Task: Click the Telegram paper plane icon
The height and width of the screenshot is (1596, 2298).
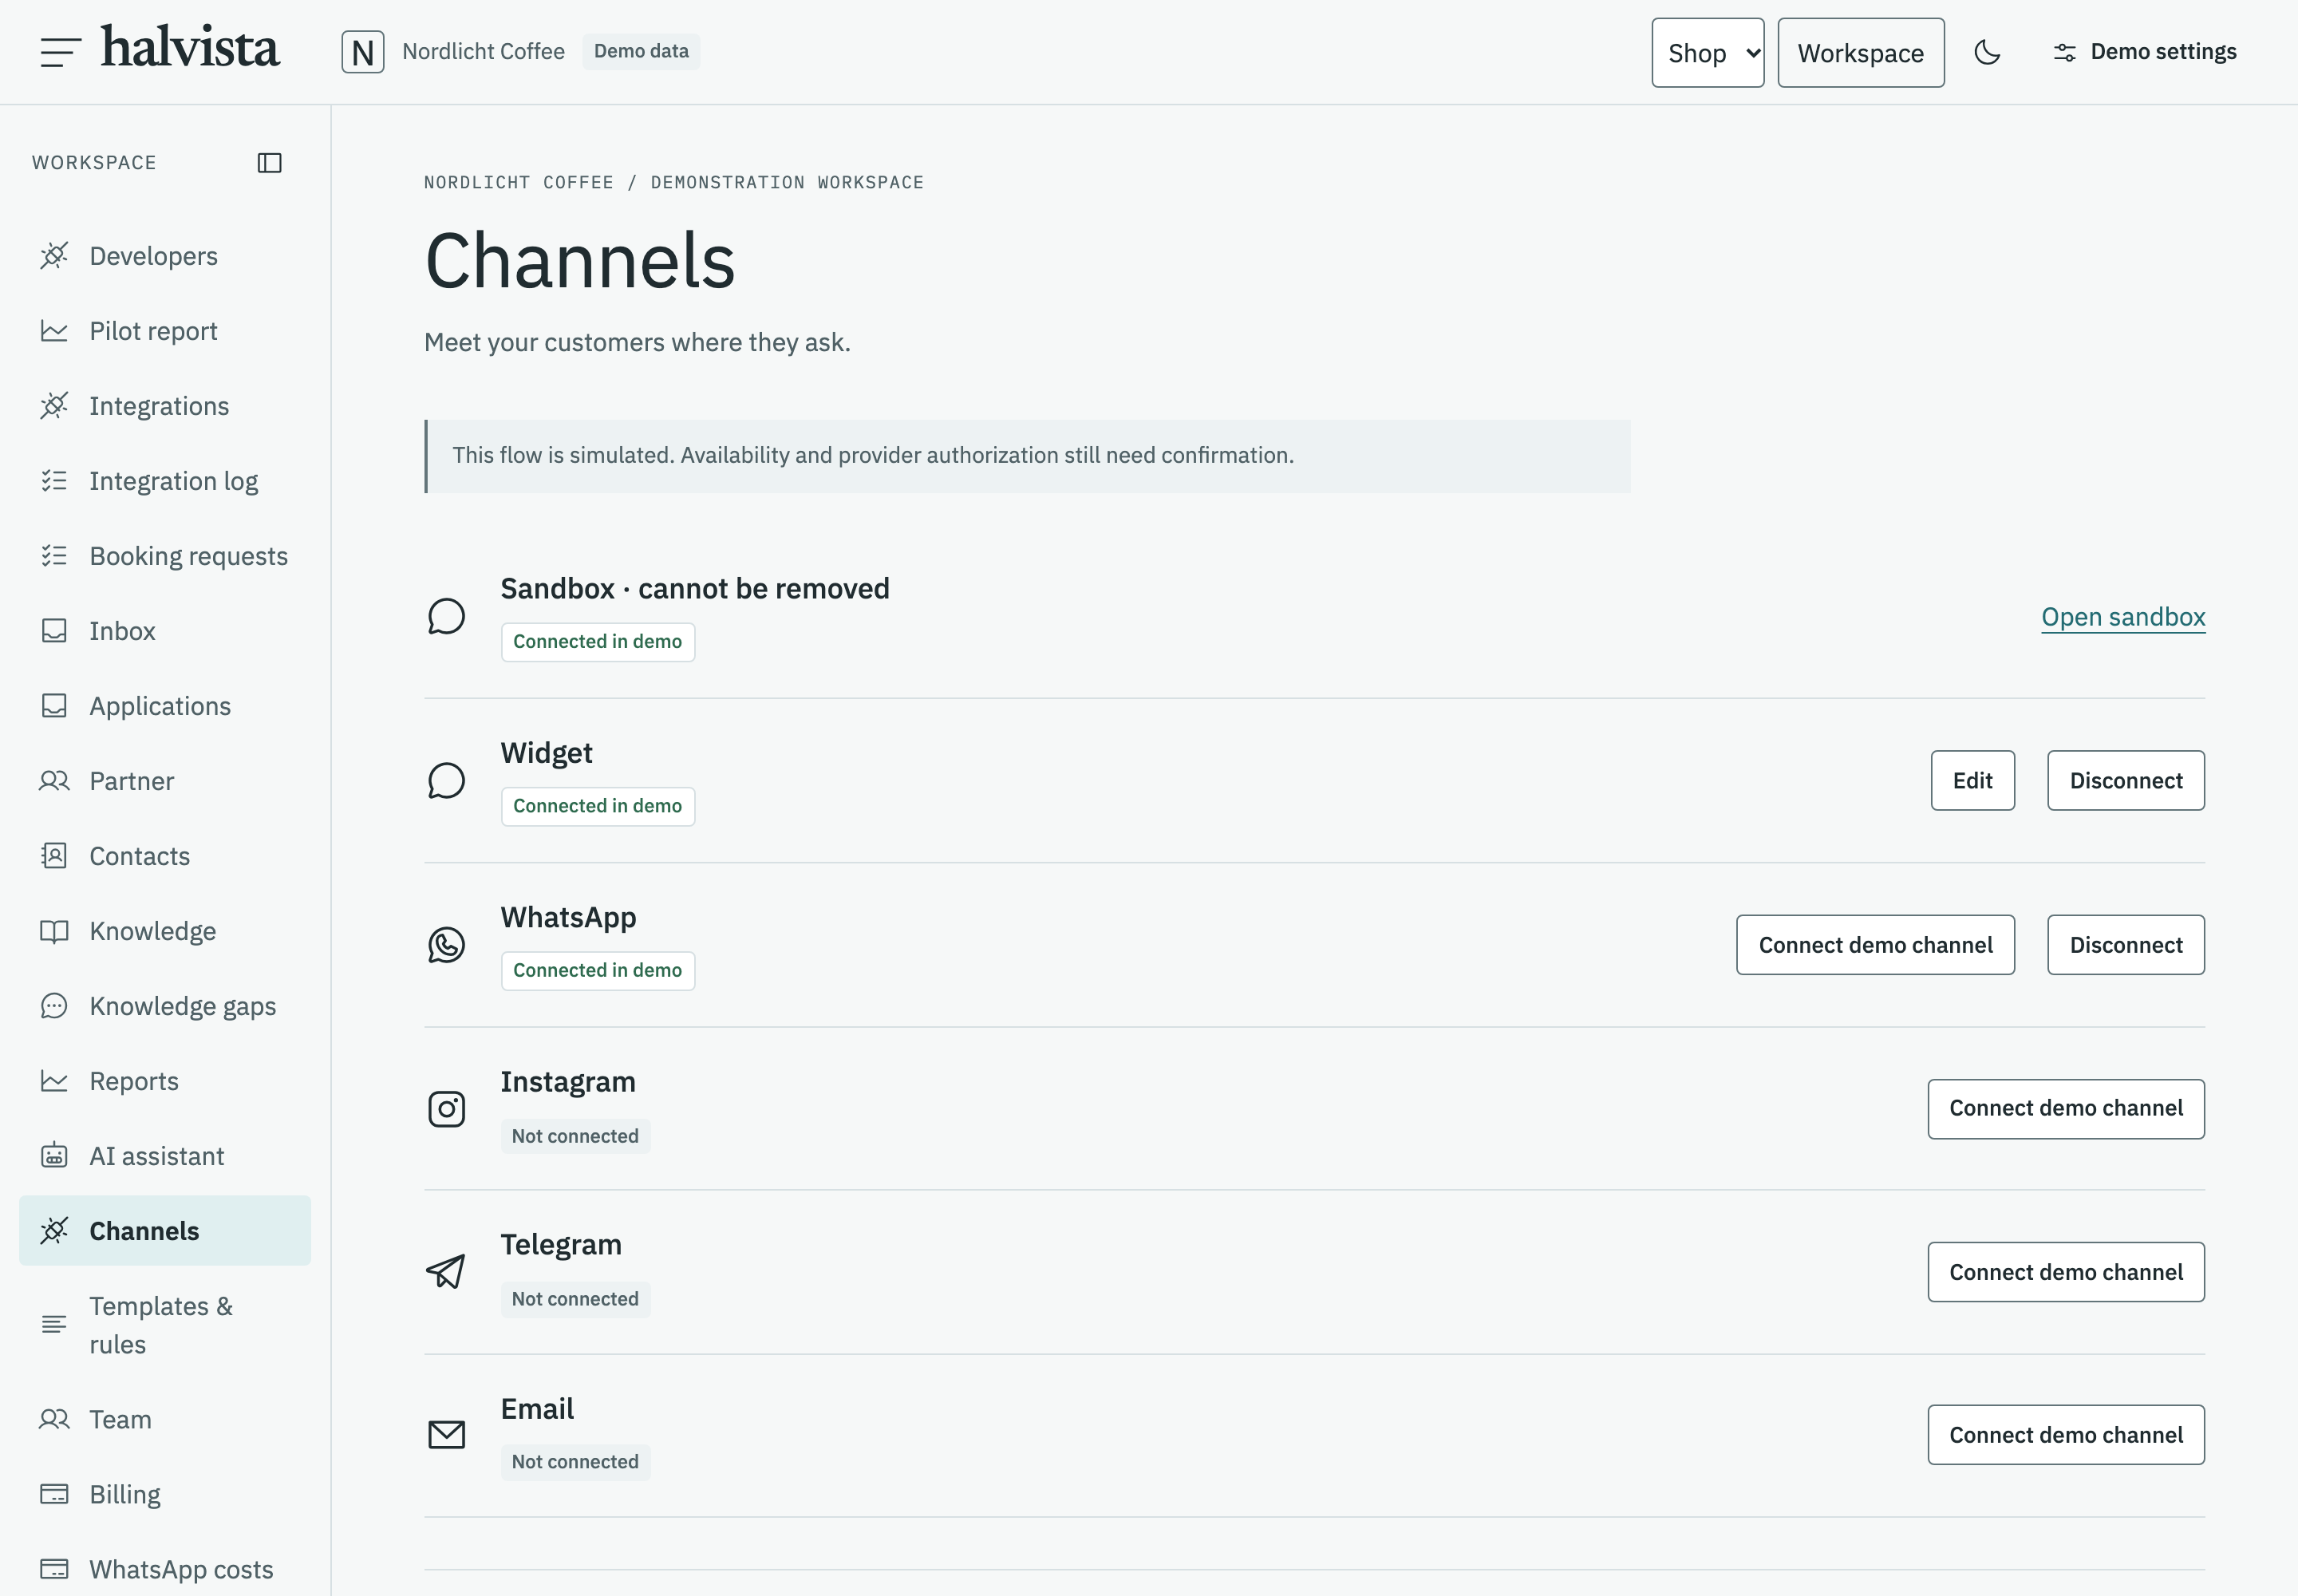Action: tap(446, 1272)
